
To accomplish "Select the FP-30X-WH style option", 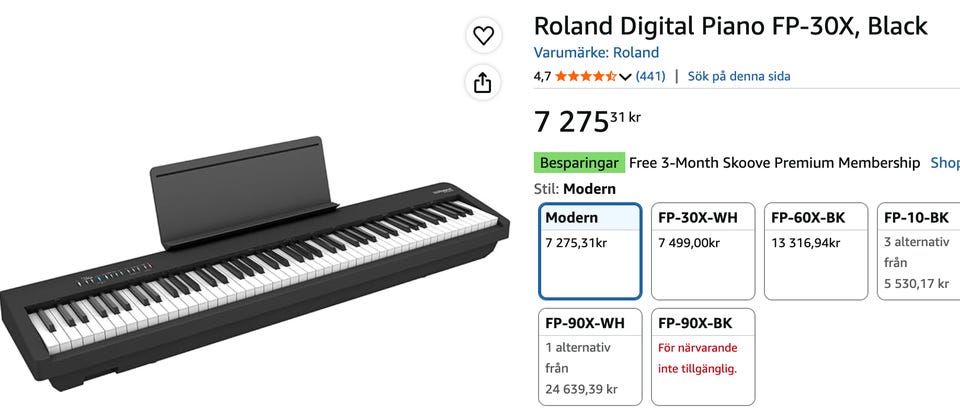I will tap(703, 251).
